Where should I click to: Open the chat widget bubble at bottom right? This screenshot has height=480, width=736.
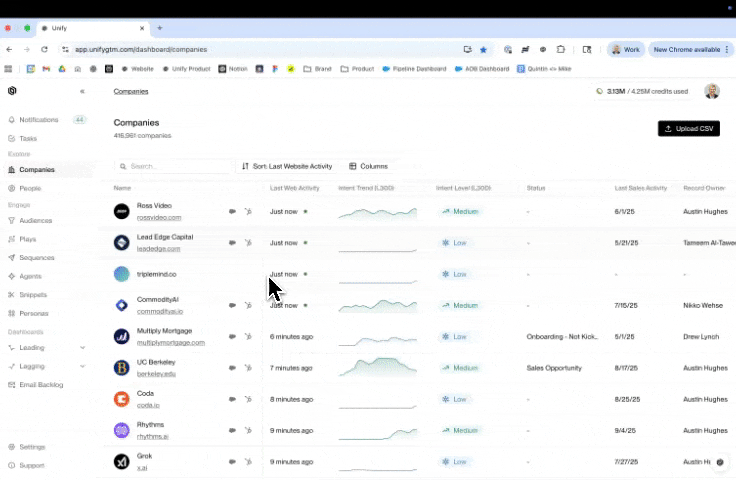(x=720, y=462)
